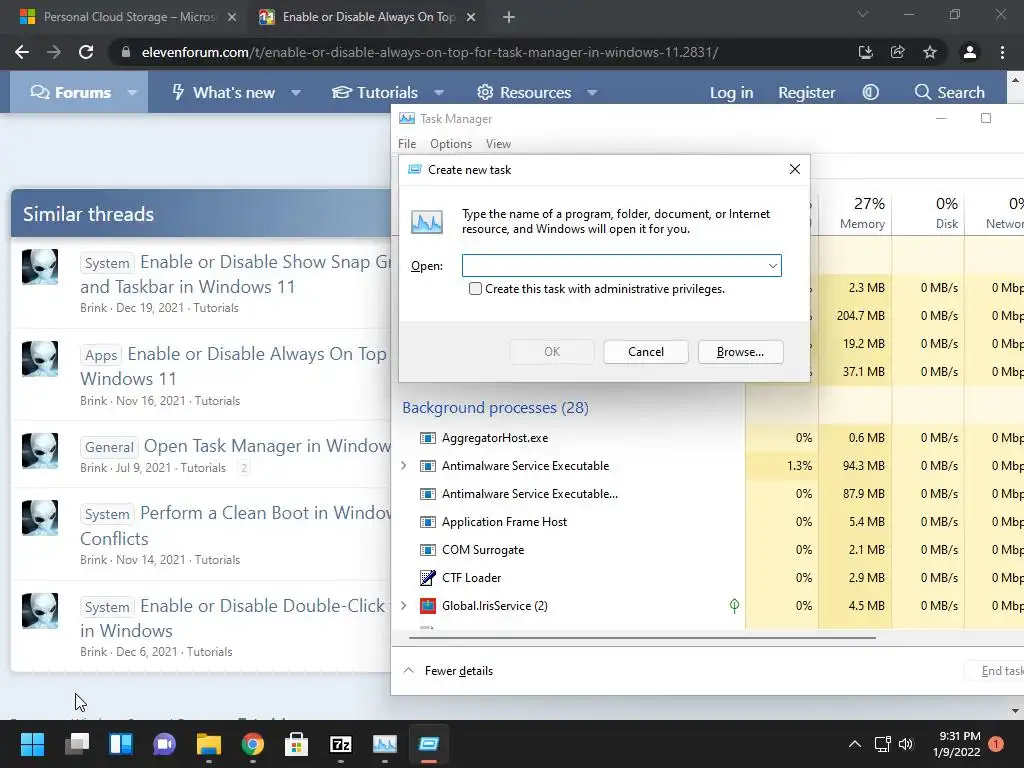Click the elevenforum.com address bar URL
Screen dimensions: 1024x768
click(430, 52)
